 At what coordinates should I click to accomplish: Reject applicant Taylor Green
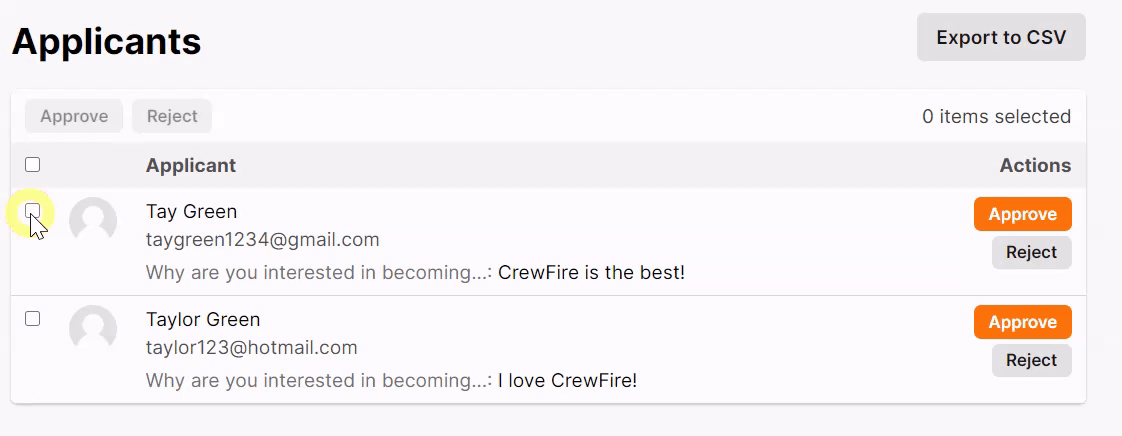(1031, 360)
